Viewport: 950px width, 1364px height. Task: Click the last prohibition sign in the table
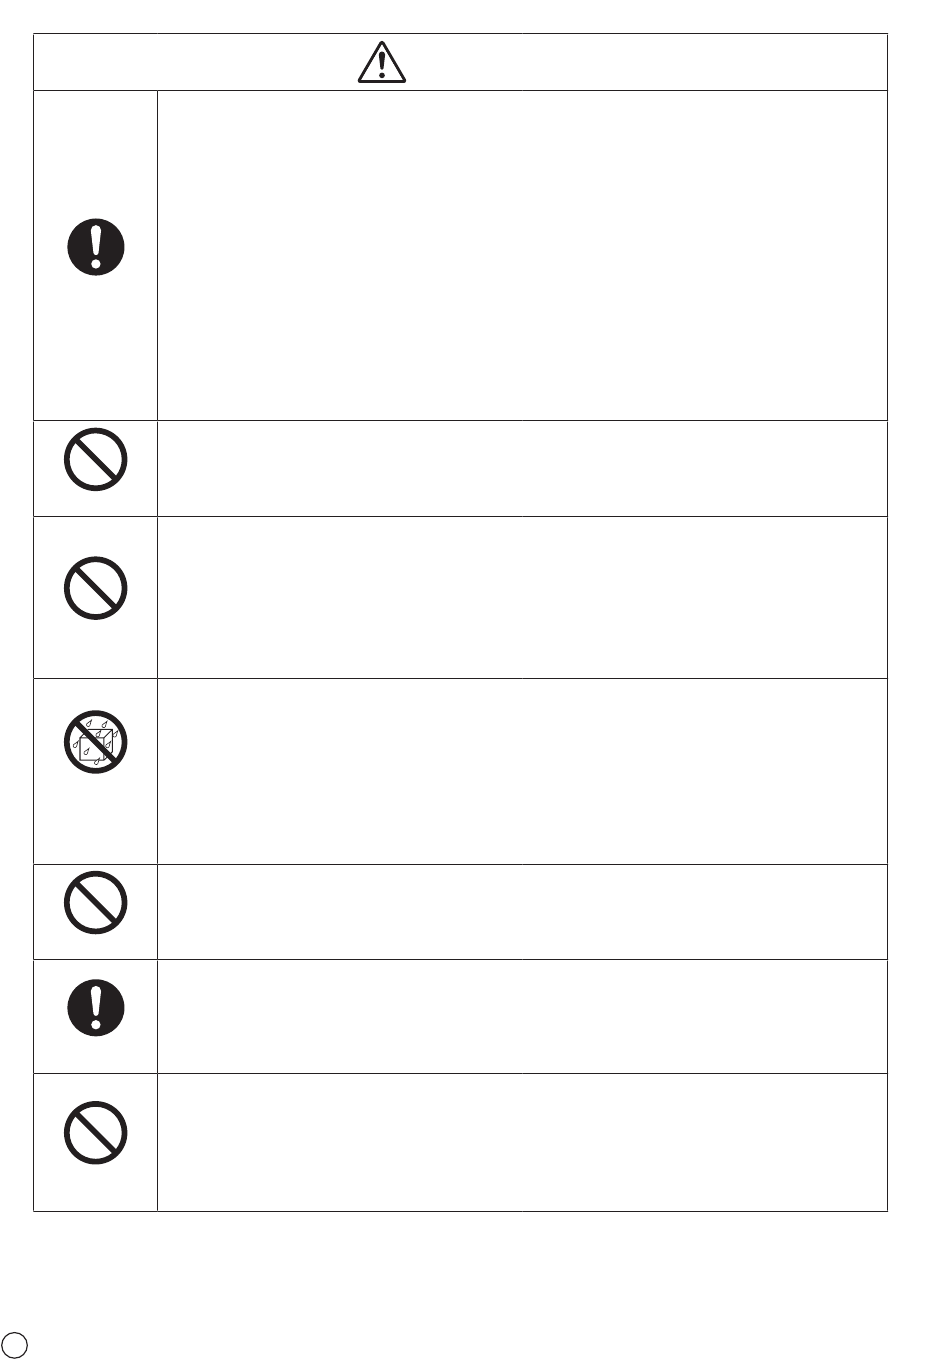tap(96, 1133)
